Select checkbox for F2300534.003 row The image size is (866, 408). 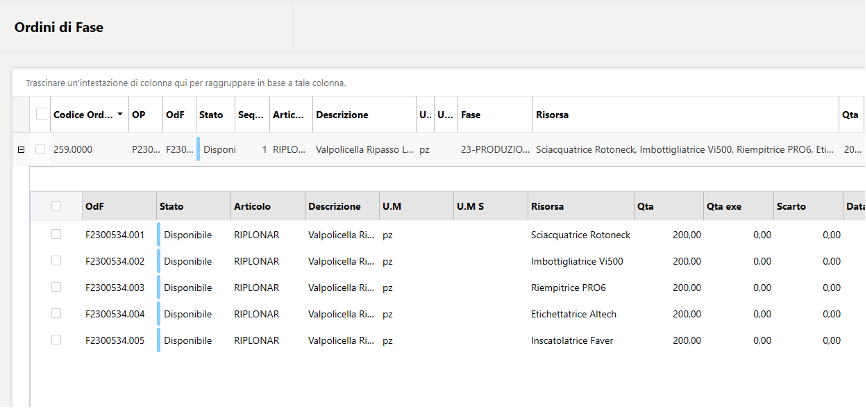coord(56,287)
